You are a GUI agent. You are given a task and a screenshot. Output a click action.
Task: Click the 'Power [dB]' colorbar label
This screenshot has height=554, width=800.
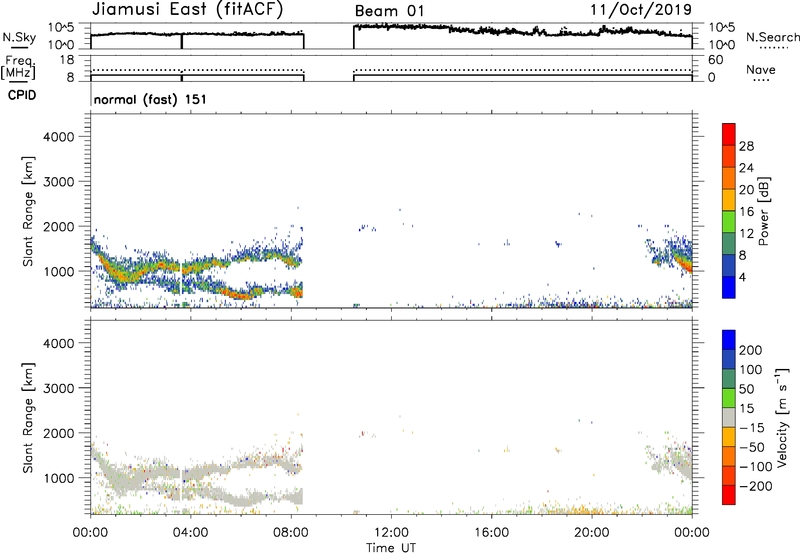tap(764, 211)
